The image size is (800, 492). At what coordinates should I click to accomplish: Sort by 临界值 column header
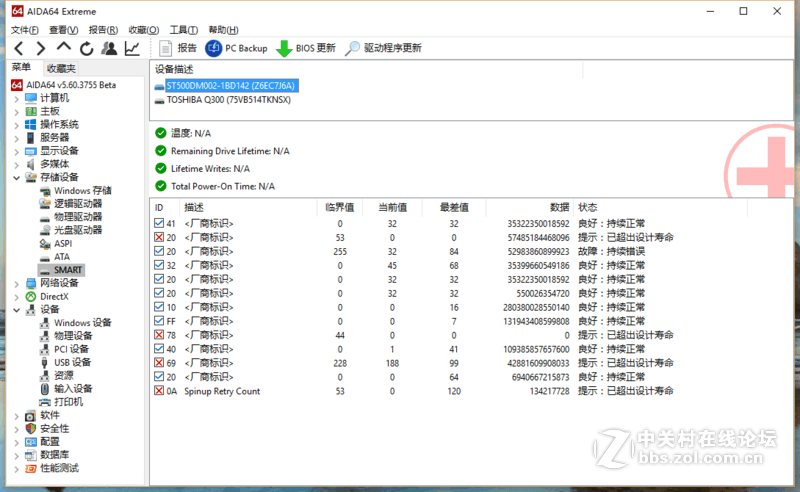pos(340,207)
